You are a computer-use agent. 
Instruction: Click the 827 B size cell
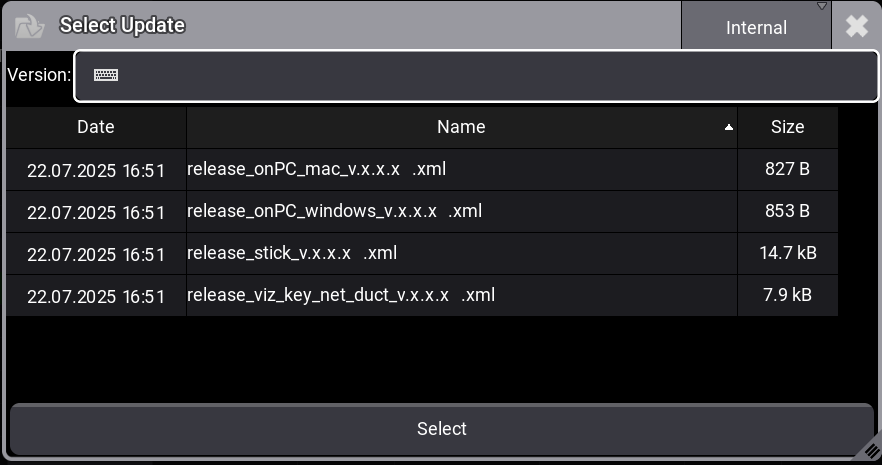[x=787, y=169]
